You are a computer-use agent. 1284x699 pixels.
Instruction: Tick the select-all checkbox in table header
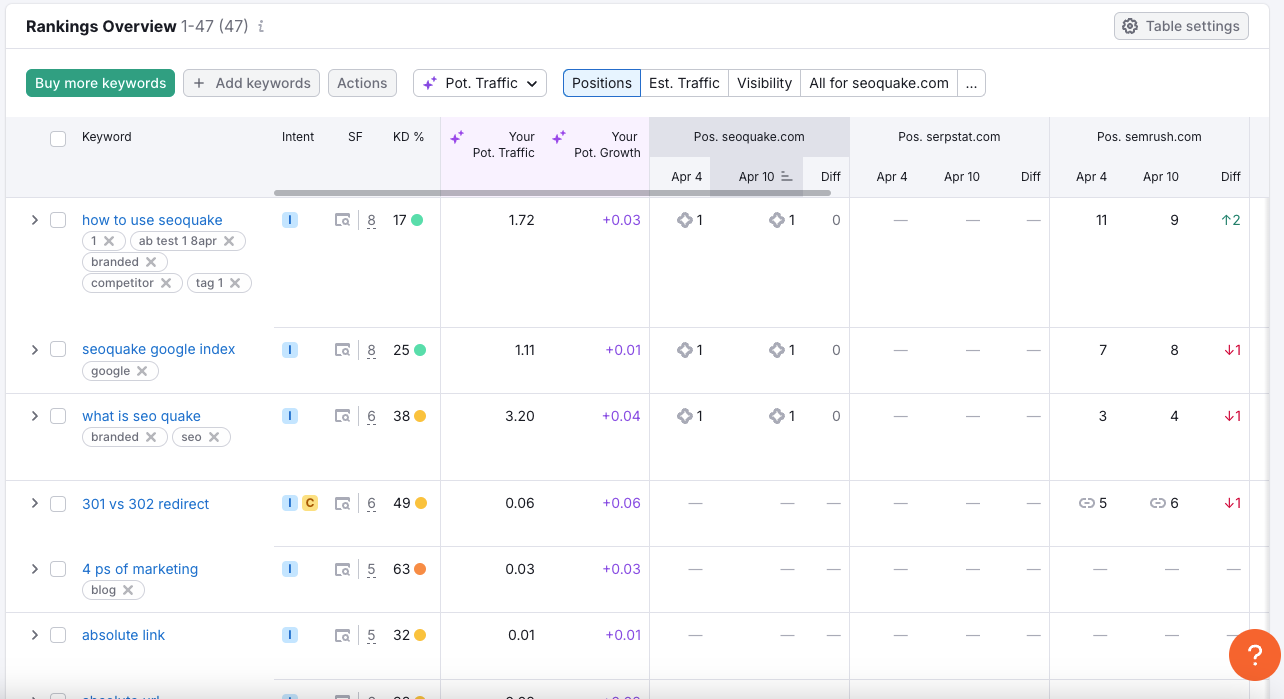pos(58,138)
